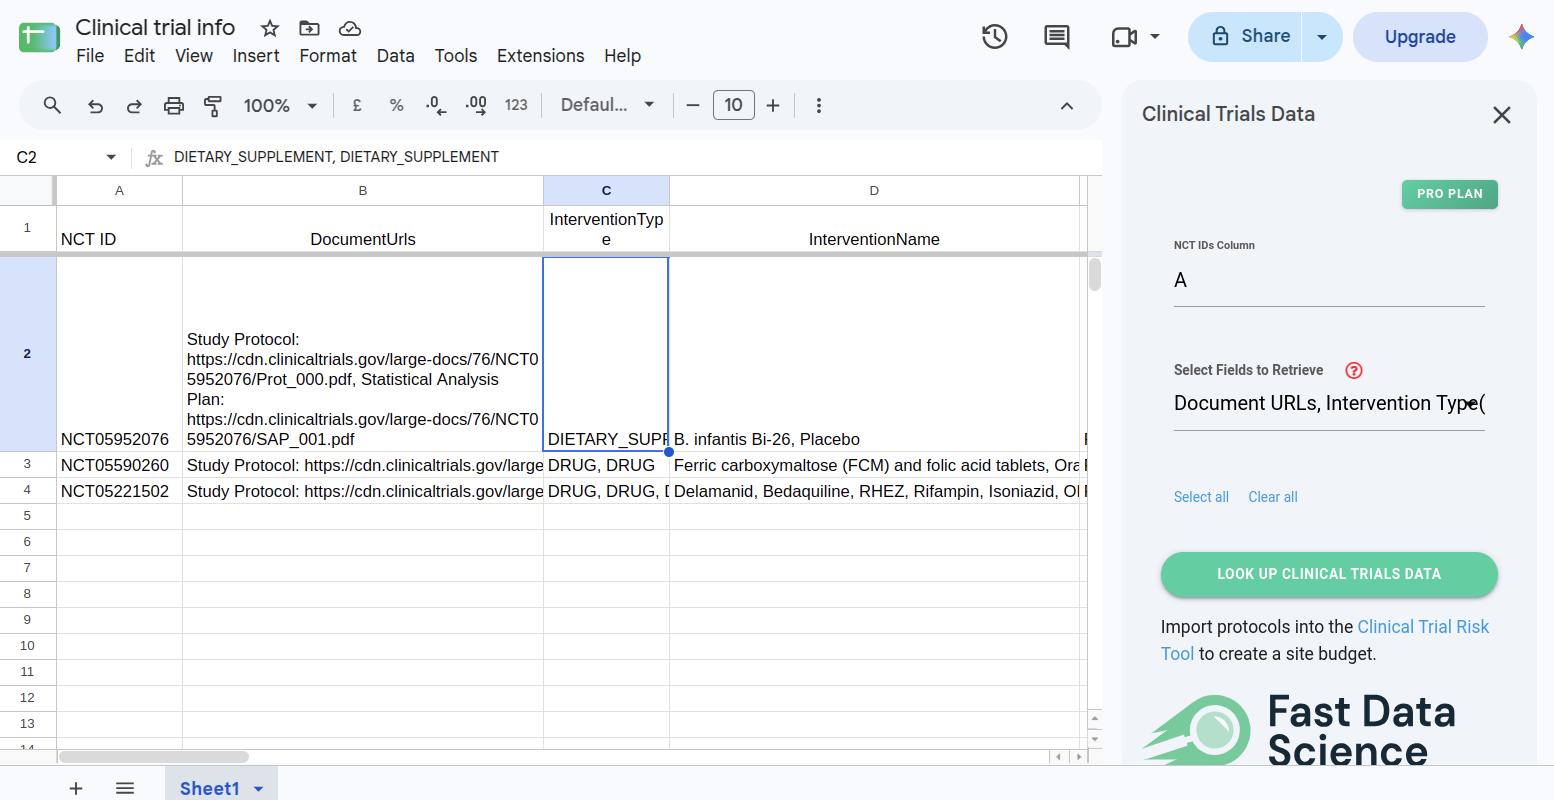Click the vertical scrollbar thumb
The height and width of the screenshot is (800, 1554).
coord(1095,274)
